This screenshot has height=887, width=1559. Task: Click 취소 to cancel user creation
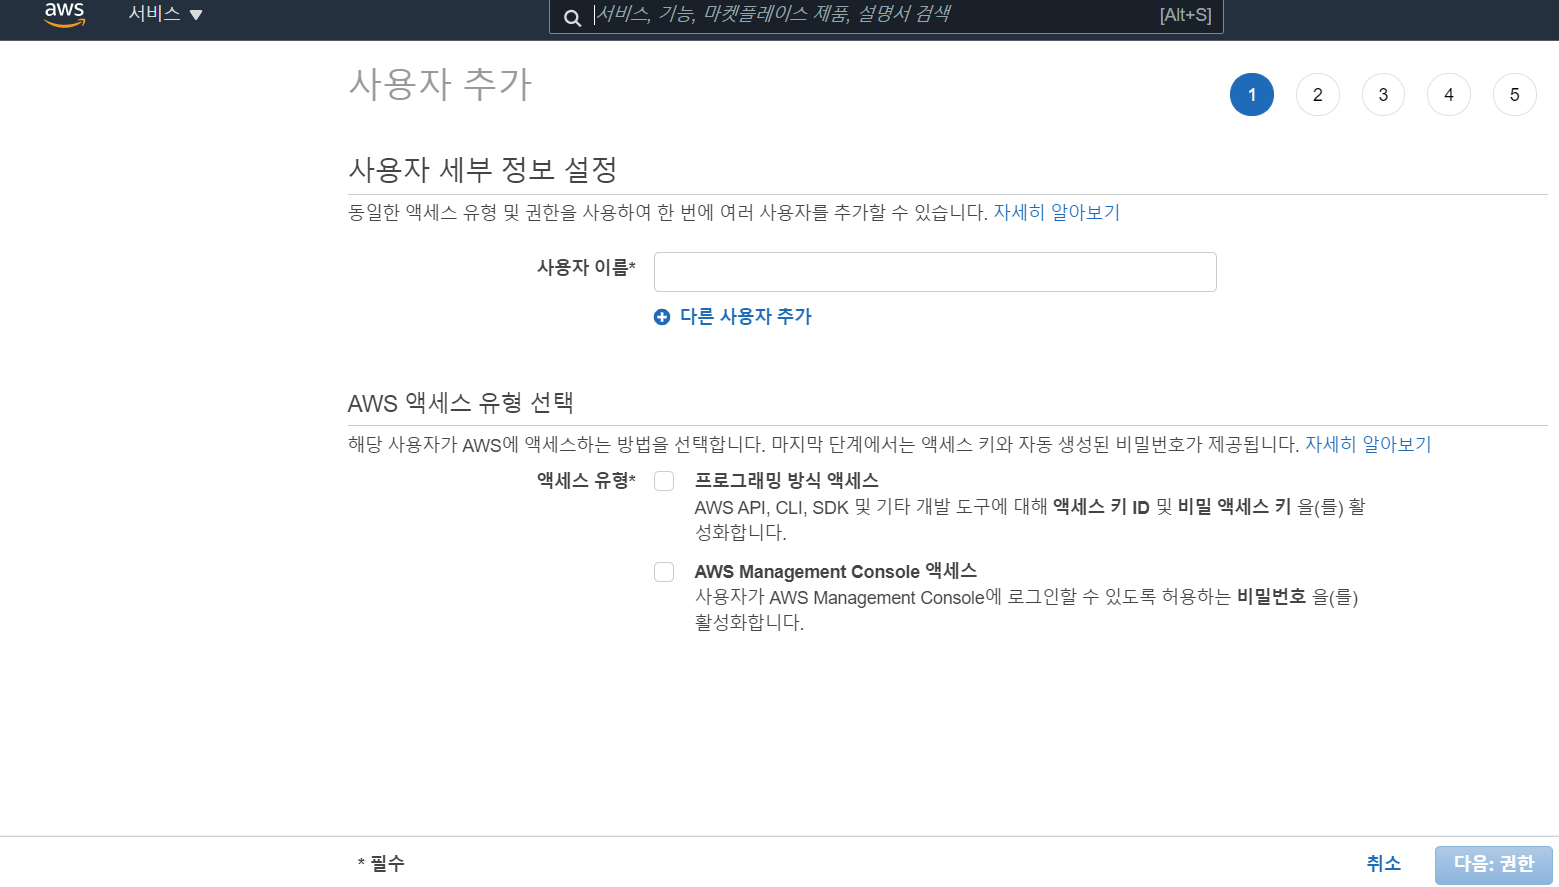click(1384, 863)
